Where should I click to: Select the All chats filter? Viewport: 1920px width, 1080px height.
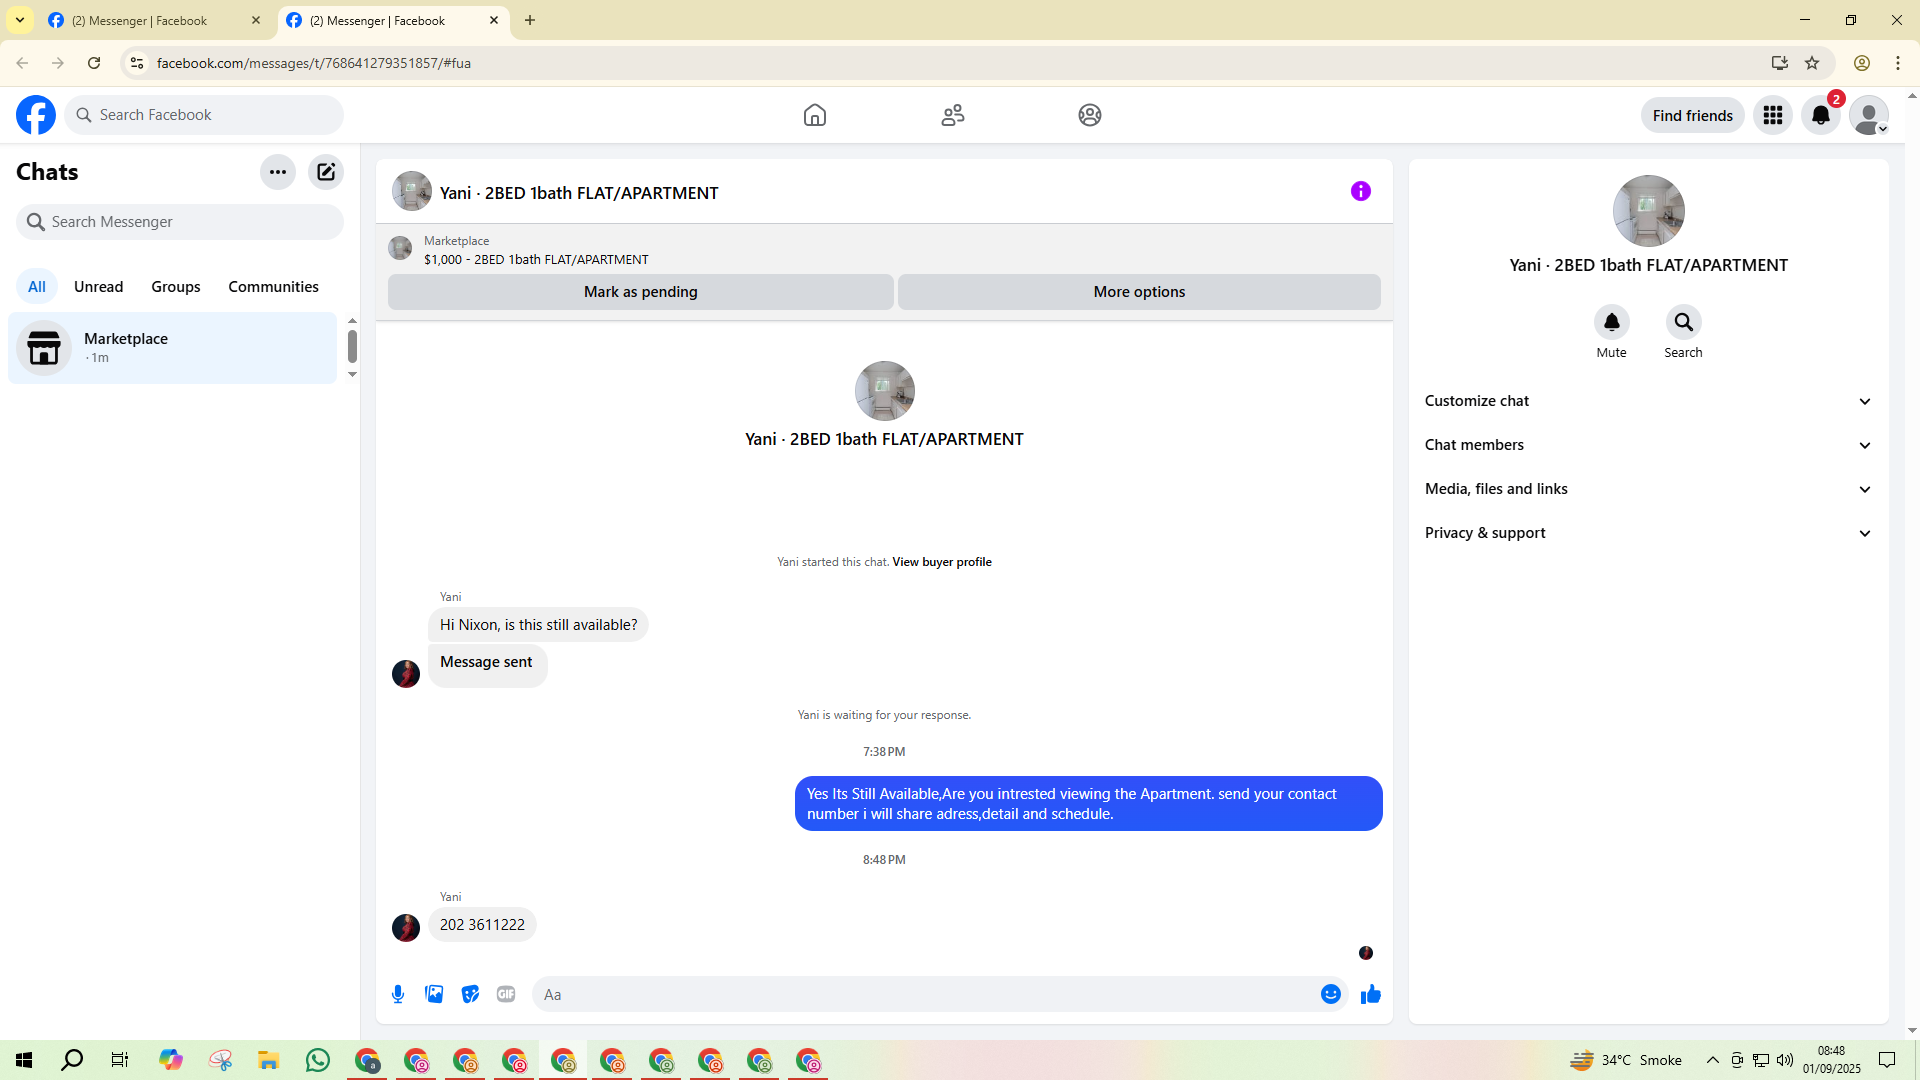click(x=37, y=287)
